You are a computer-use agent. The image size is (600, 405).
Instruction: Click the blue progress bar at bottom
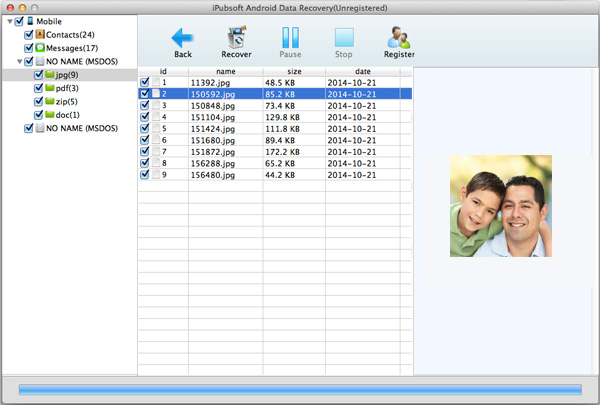(x=300, y=388)
